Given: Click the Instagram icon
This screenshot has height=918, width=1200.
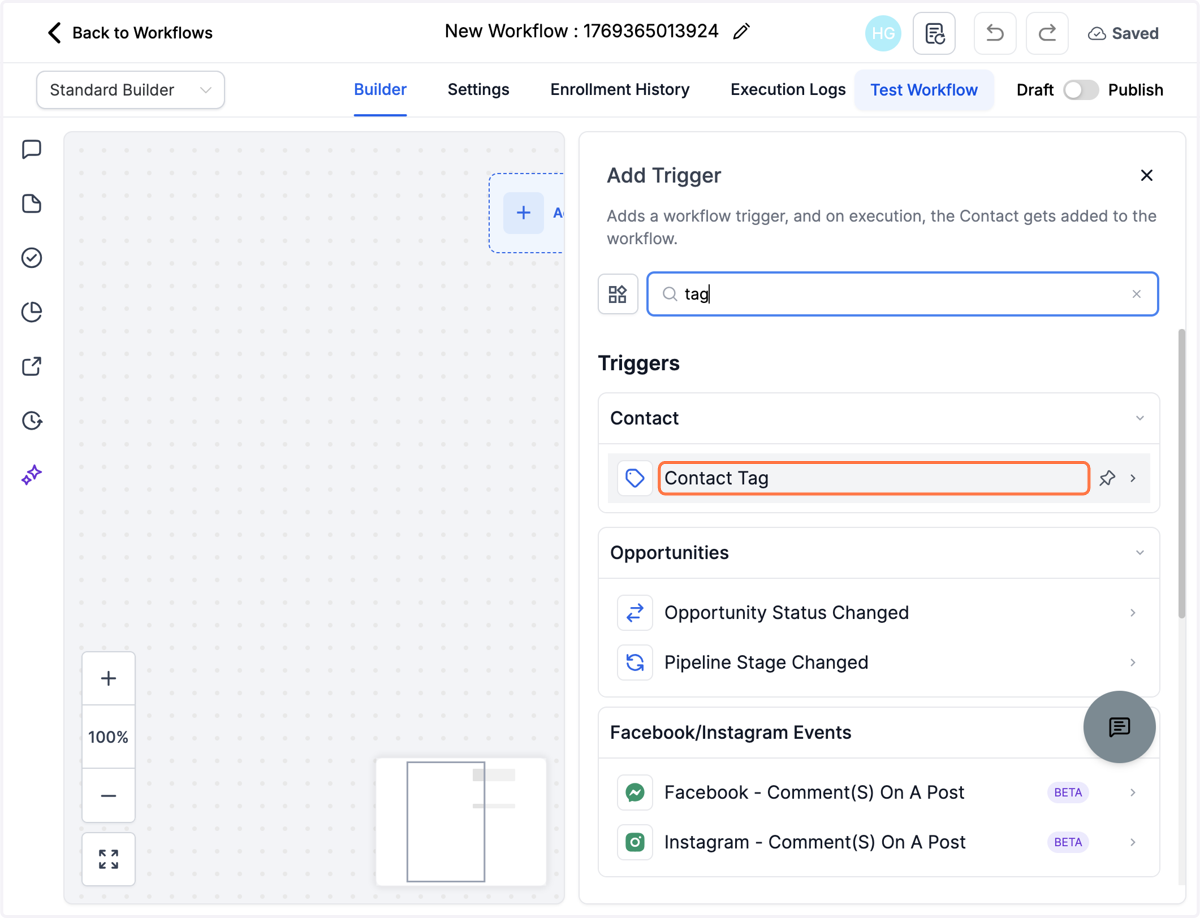Looking at the screenshot, I should (635, 843).
